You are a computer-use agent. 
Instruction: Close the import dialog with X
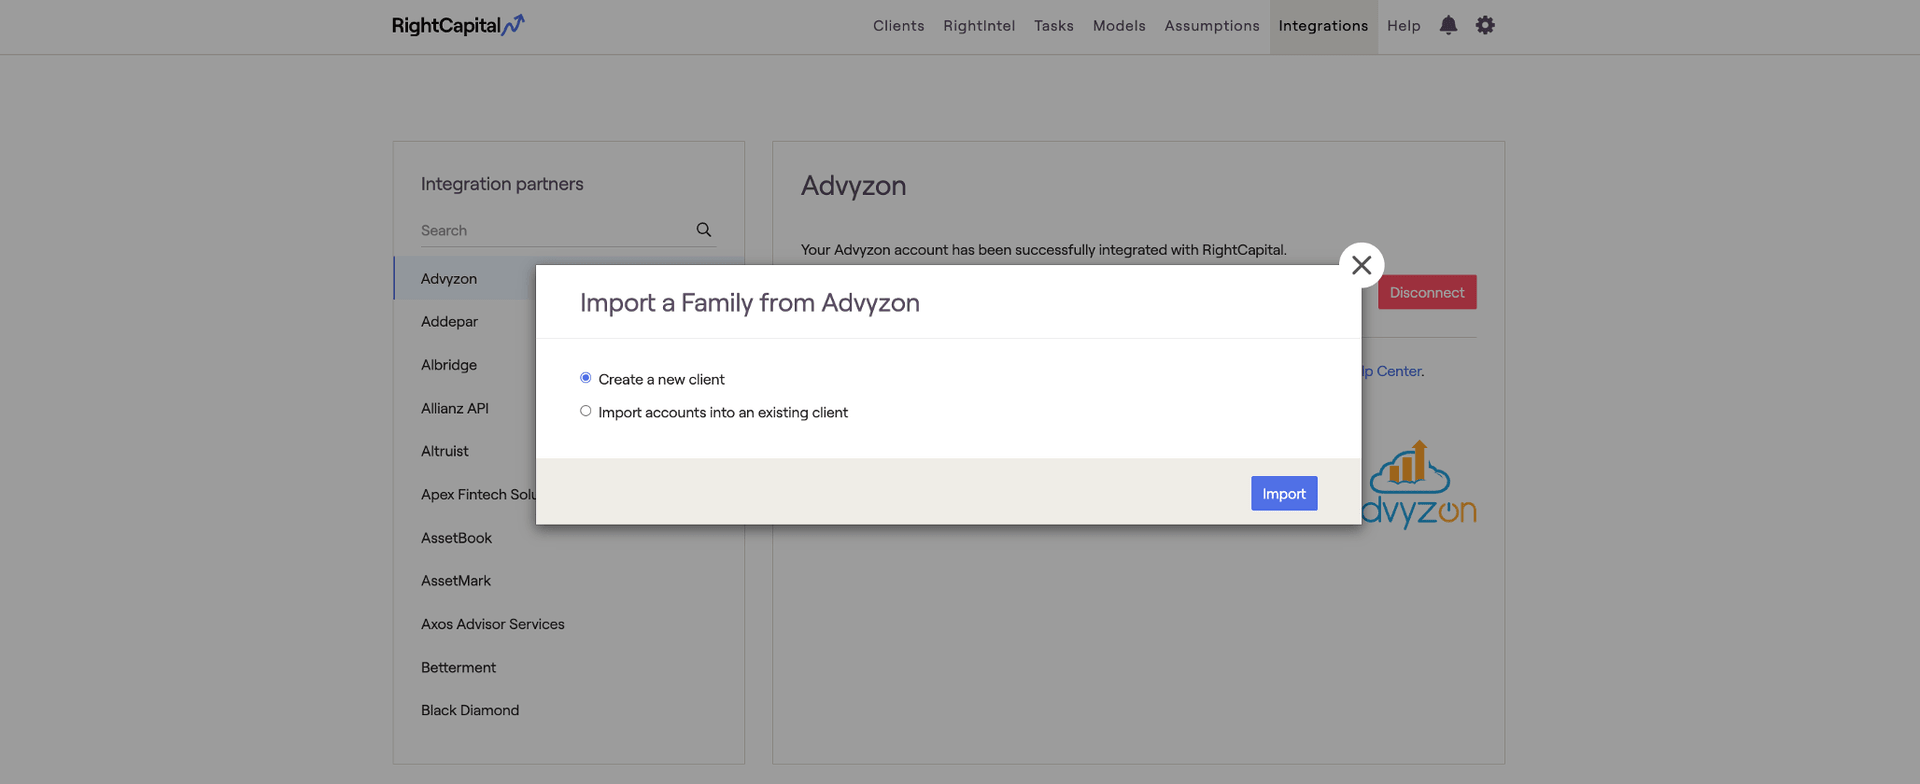1361,265
